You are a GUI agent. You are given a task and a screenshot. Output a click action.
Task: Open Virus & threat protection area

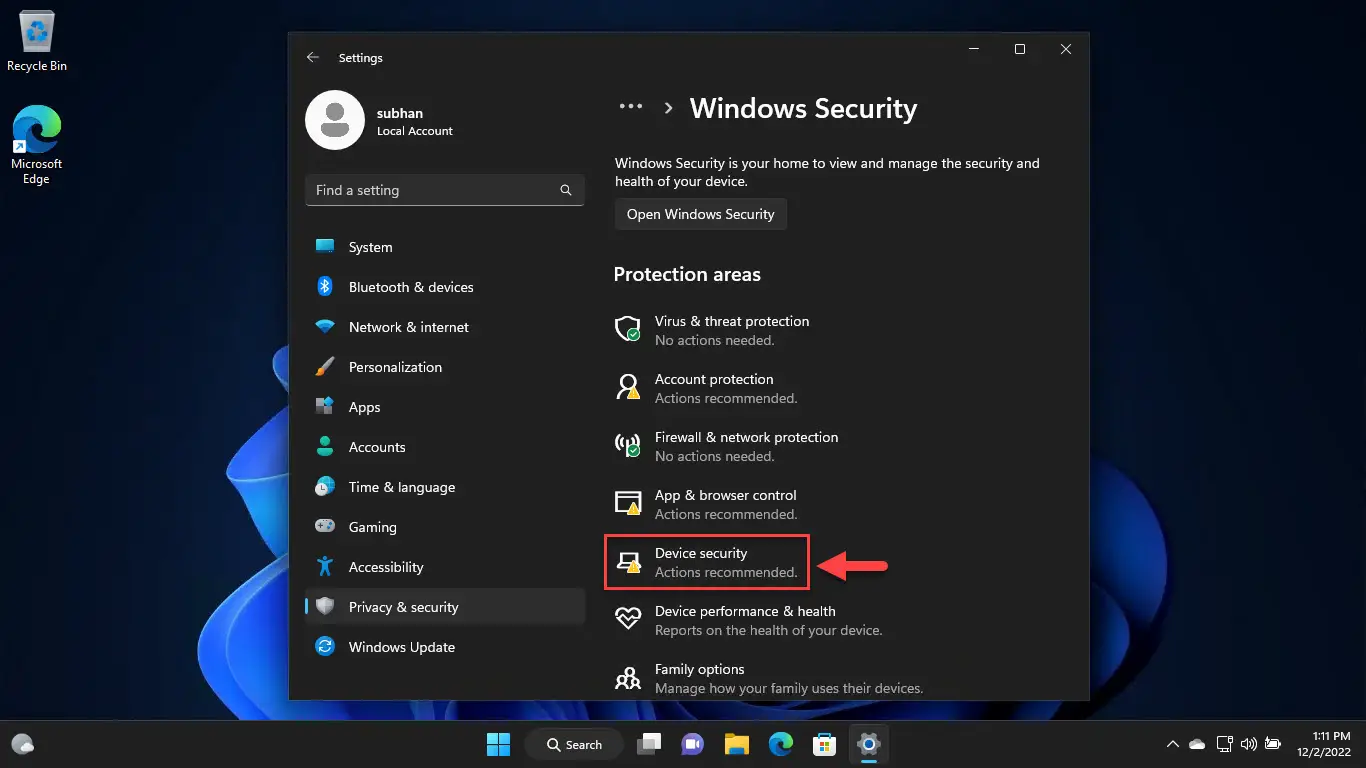tap(712, 330)
